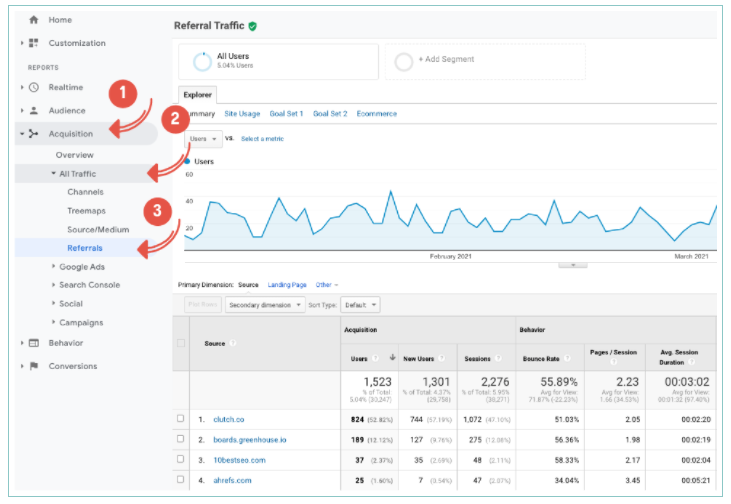The image size is (731, 504).
Task: Switch to Goal Set 2 tab
Action: pyautogui.click(x=330, y=114)
